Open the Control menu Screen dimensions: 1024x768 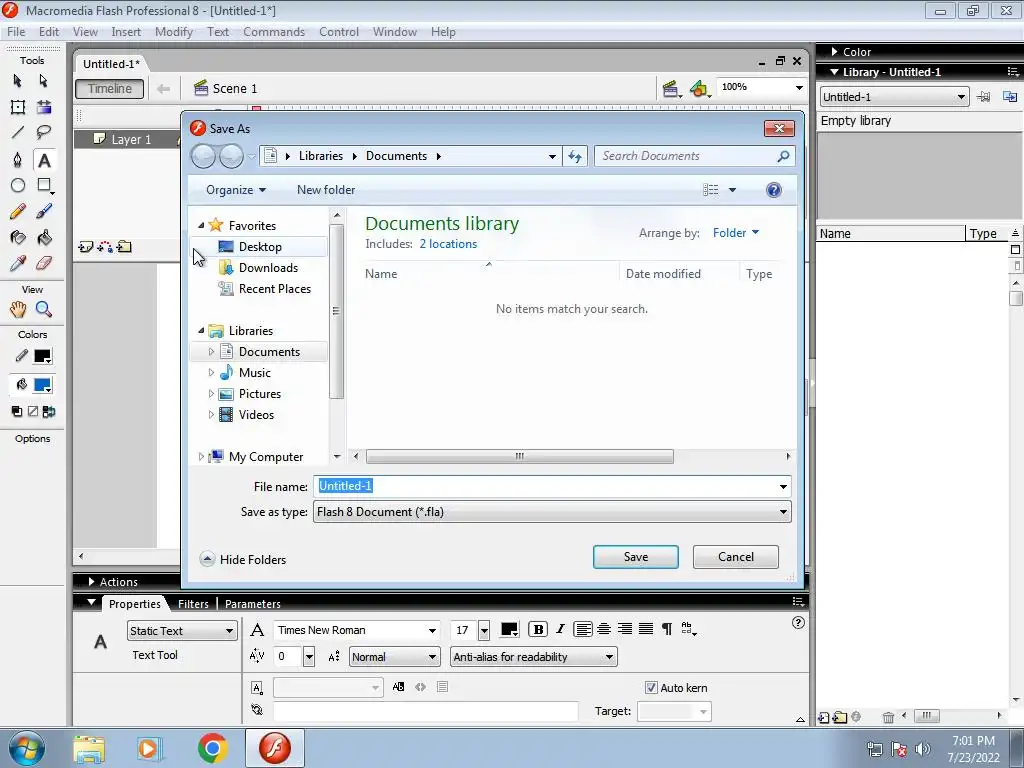339,32
